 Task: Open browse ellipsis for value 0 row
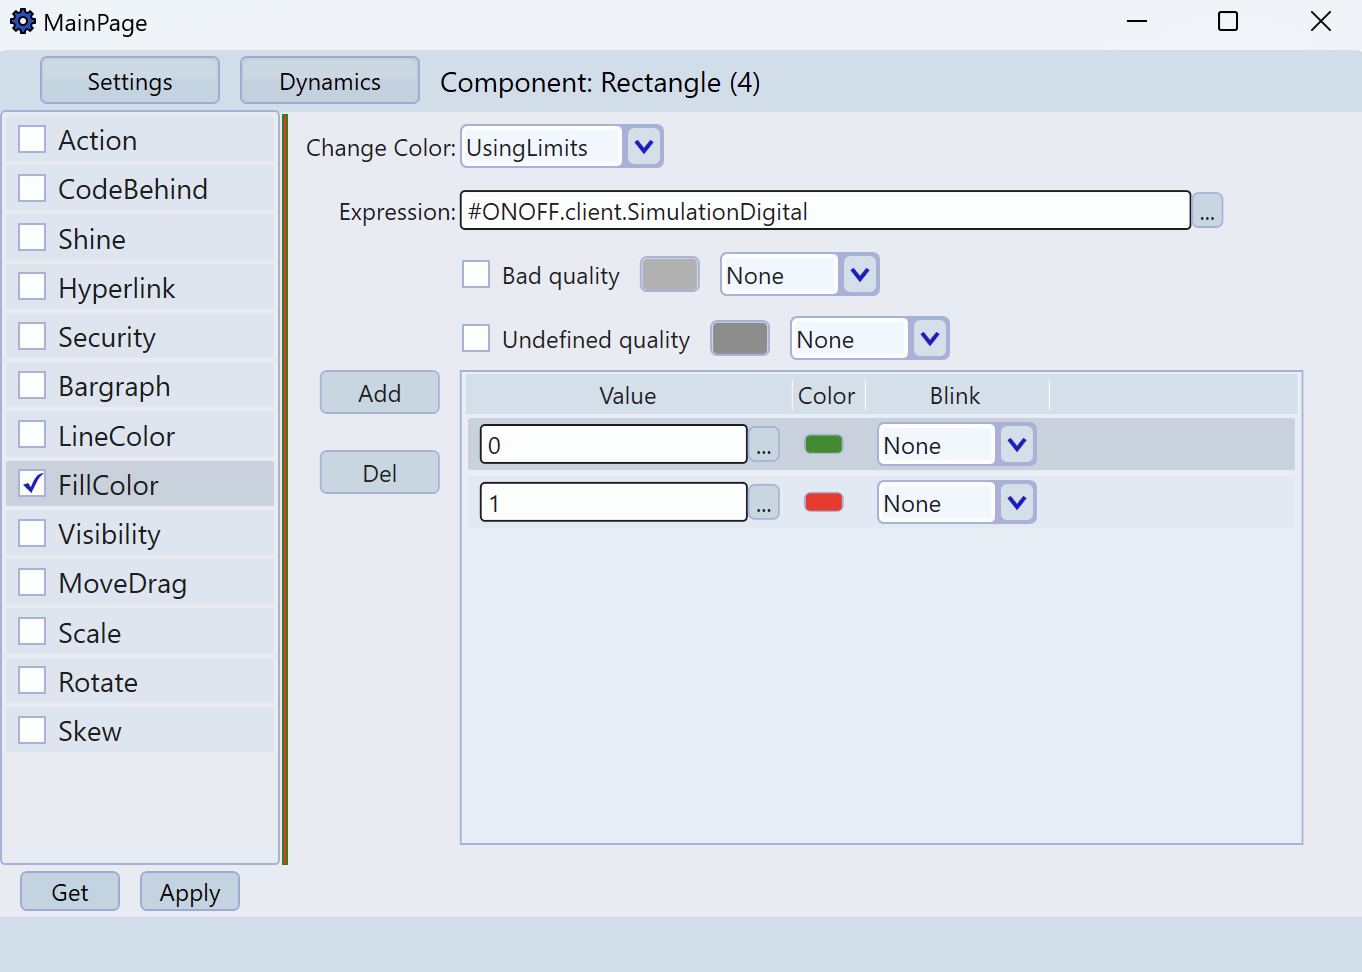764,445
